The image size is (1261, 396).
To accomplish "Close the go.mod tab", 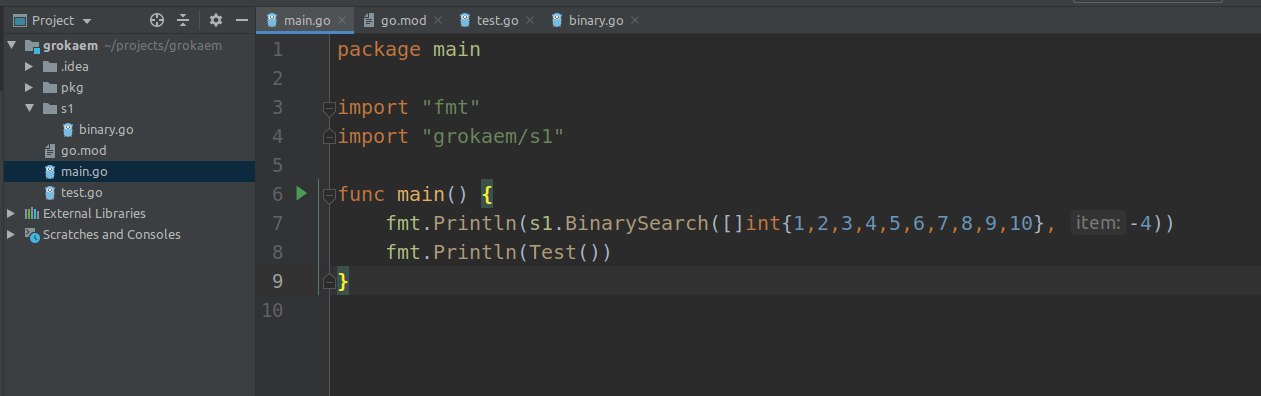I will 437,20.
